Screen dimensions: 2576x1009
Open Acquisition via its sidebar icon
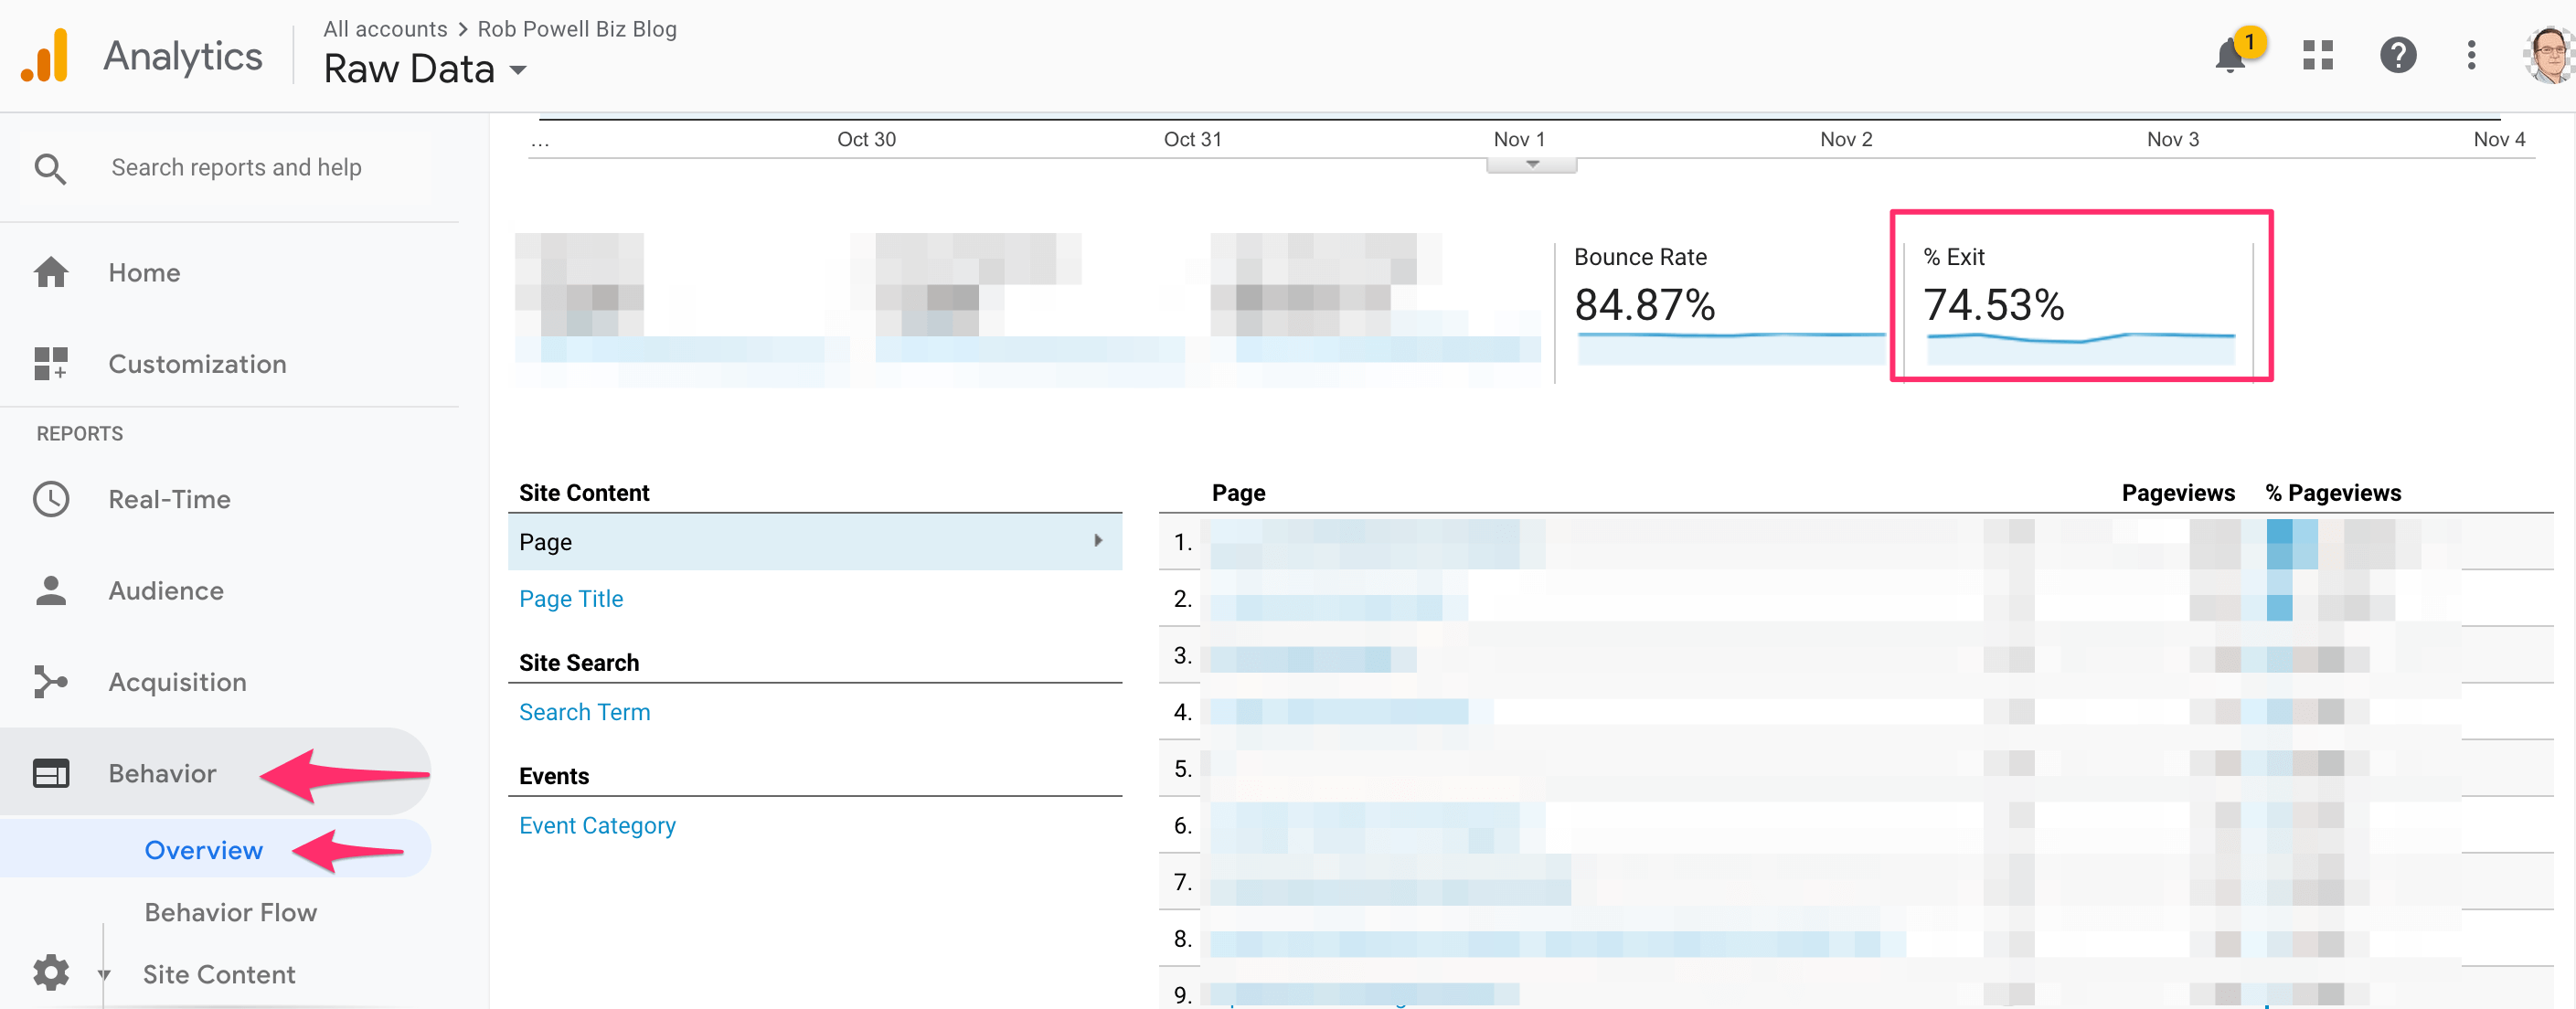click(x=52, y=681)
